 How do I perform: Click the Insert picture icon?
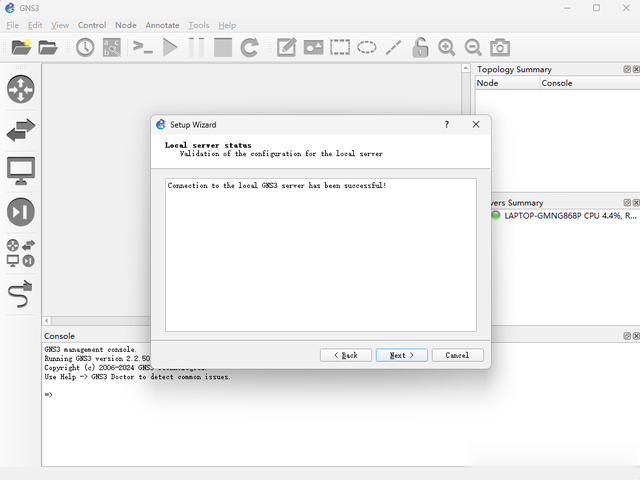(x=313, y=47)
